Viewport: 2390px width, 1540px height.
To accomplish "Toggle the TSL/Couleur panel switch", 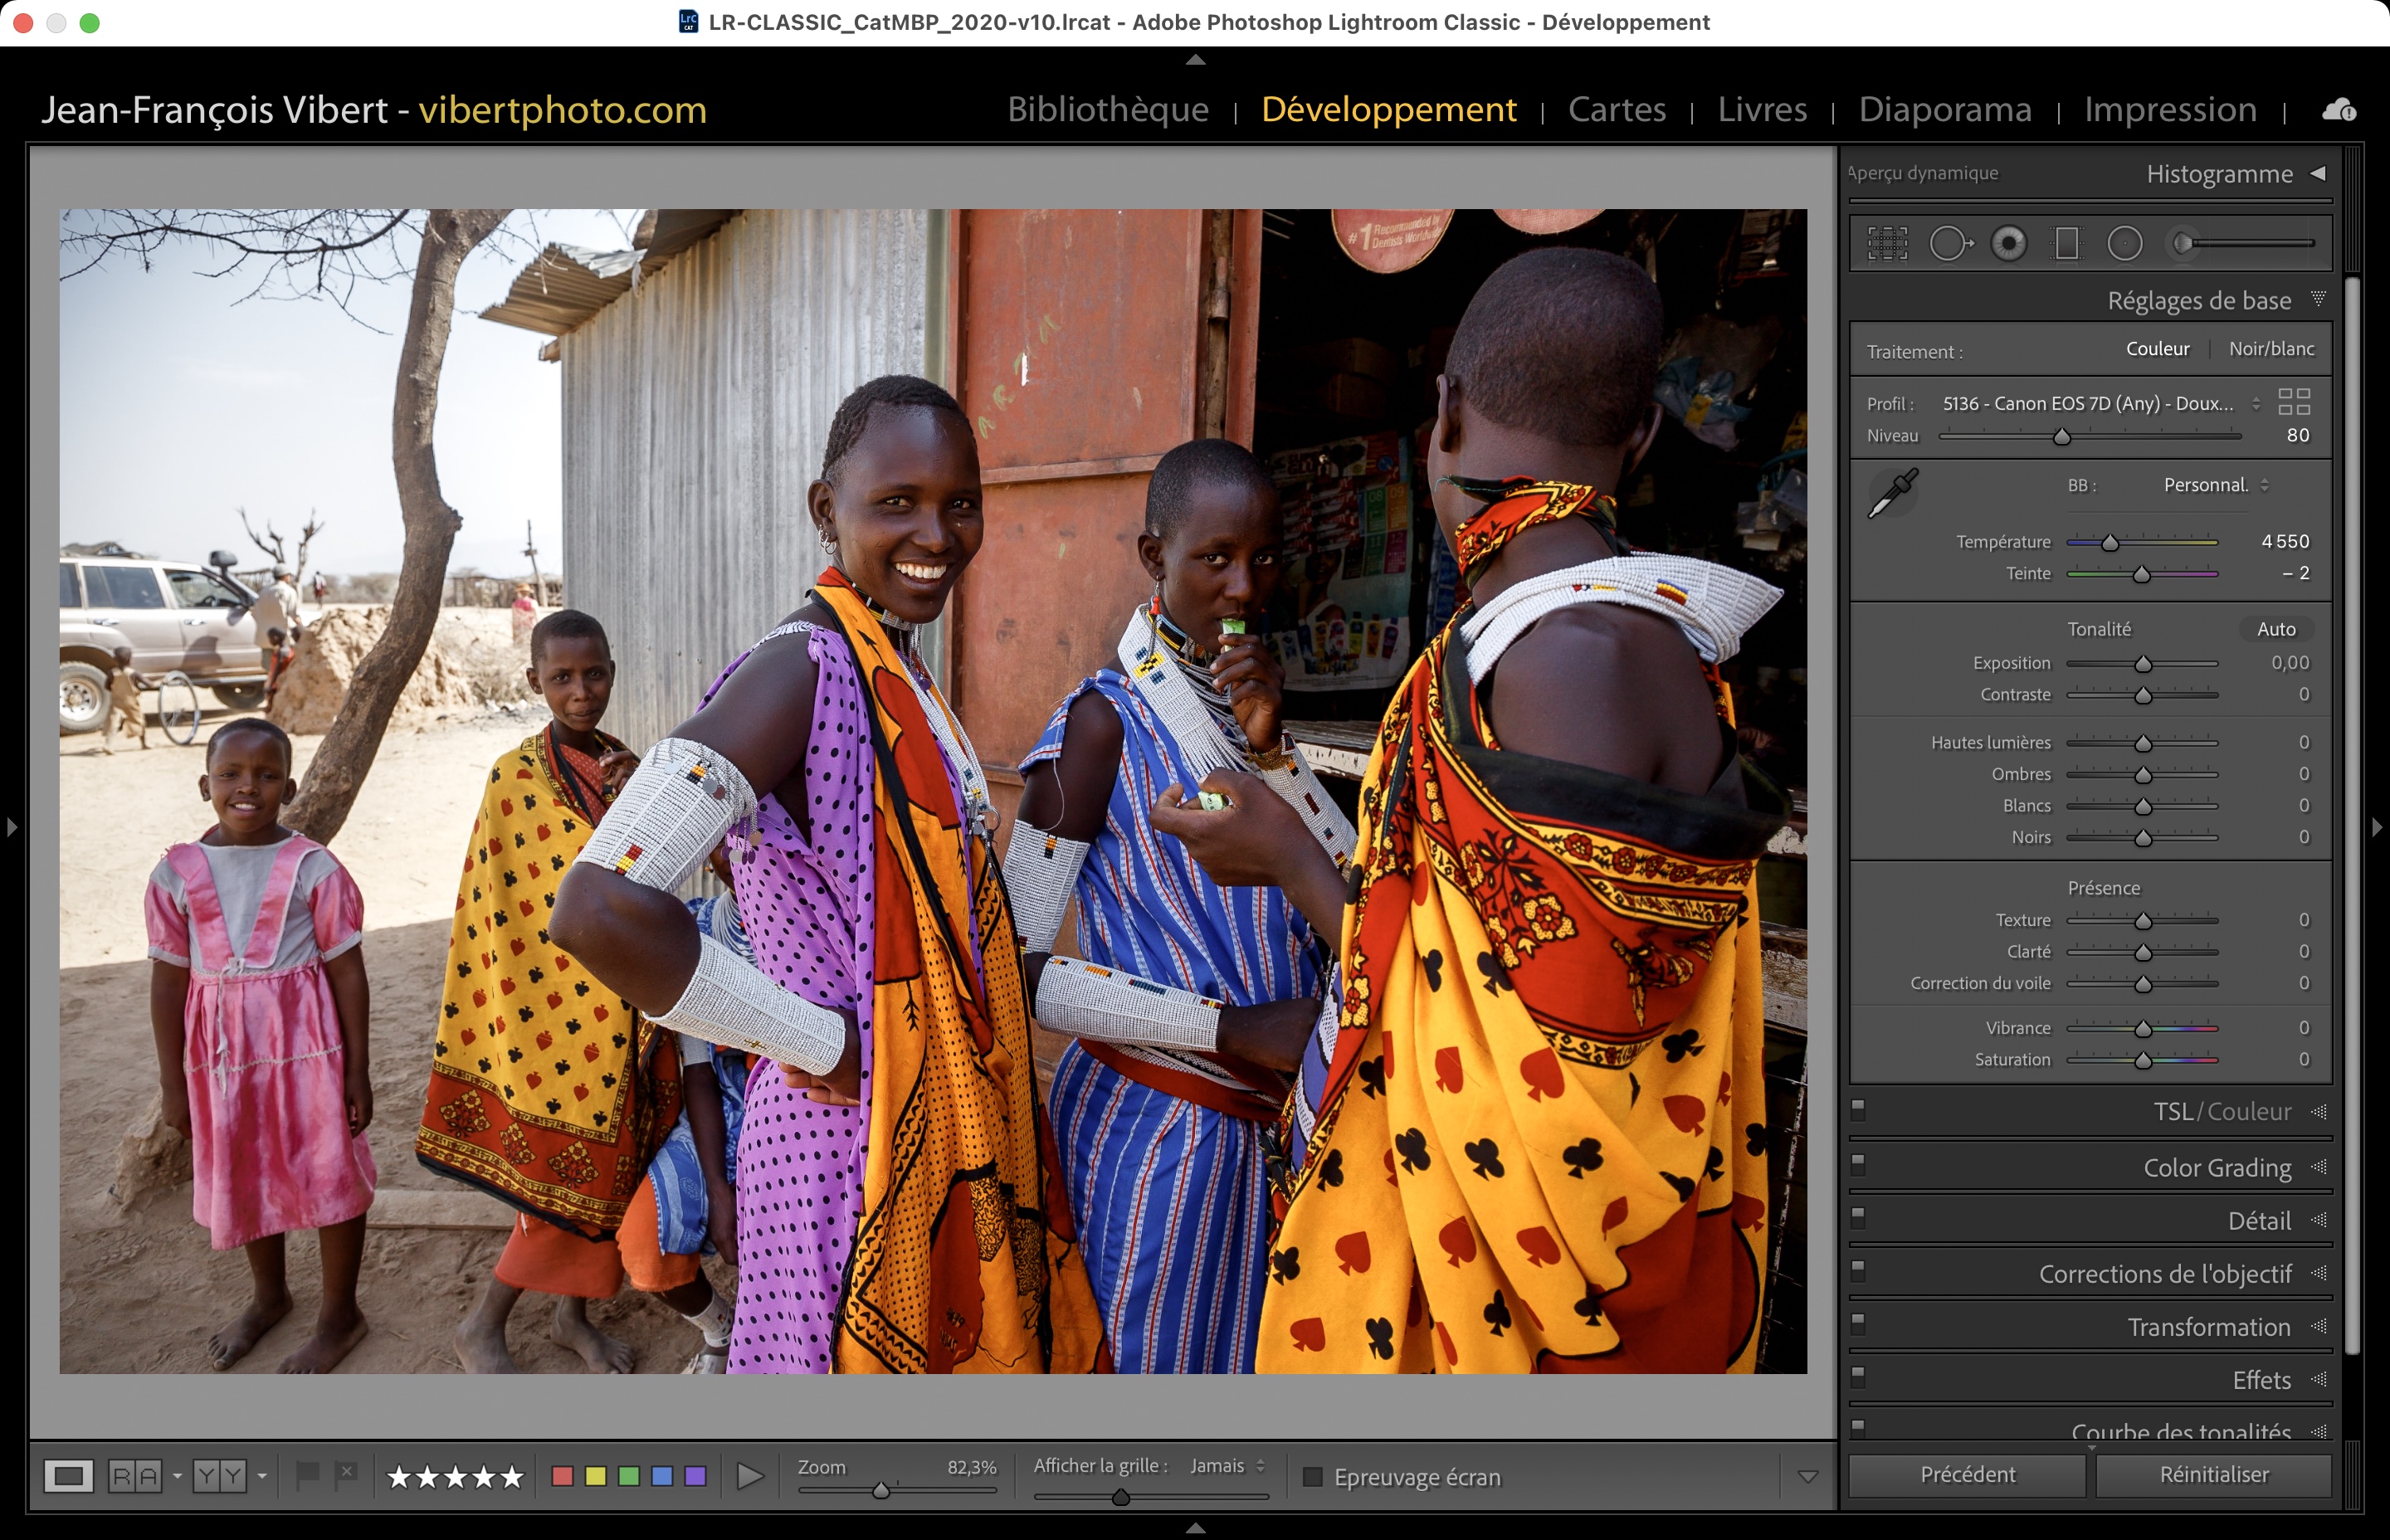I will pos(1858,1109).
